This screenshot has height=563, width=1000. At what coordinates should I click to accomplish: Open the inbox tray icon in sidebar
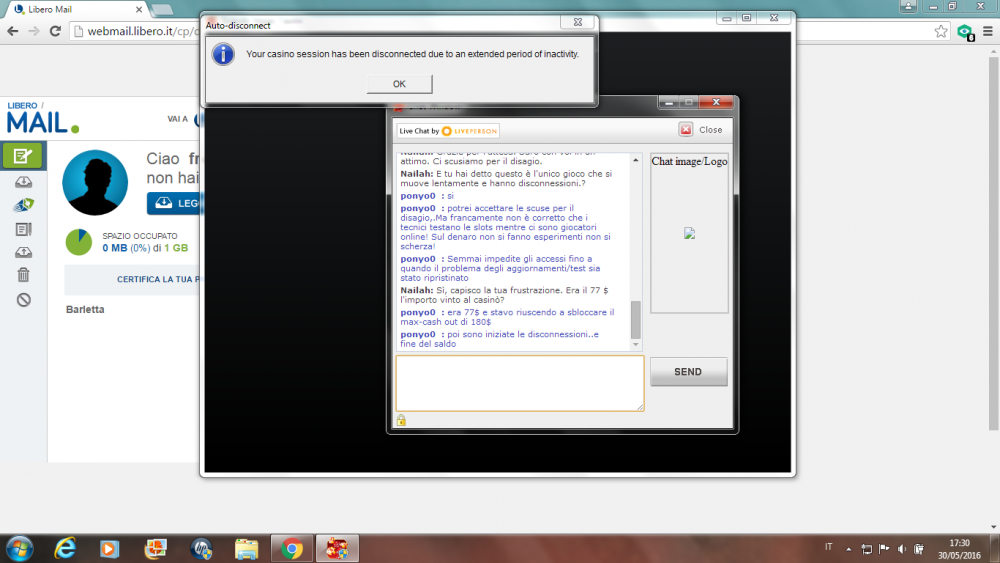[24, 182]
